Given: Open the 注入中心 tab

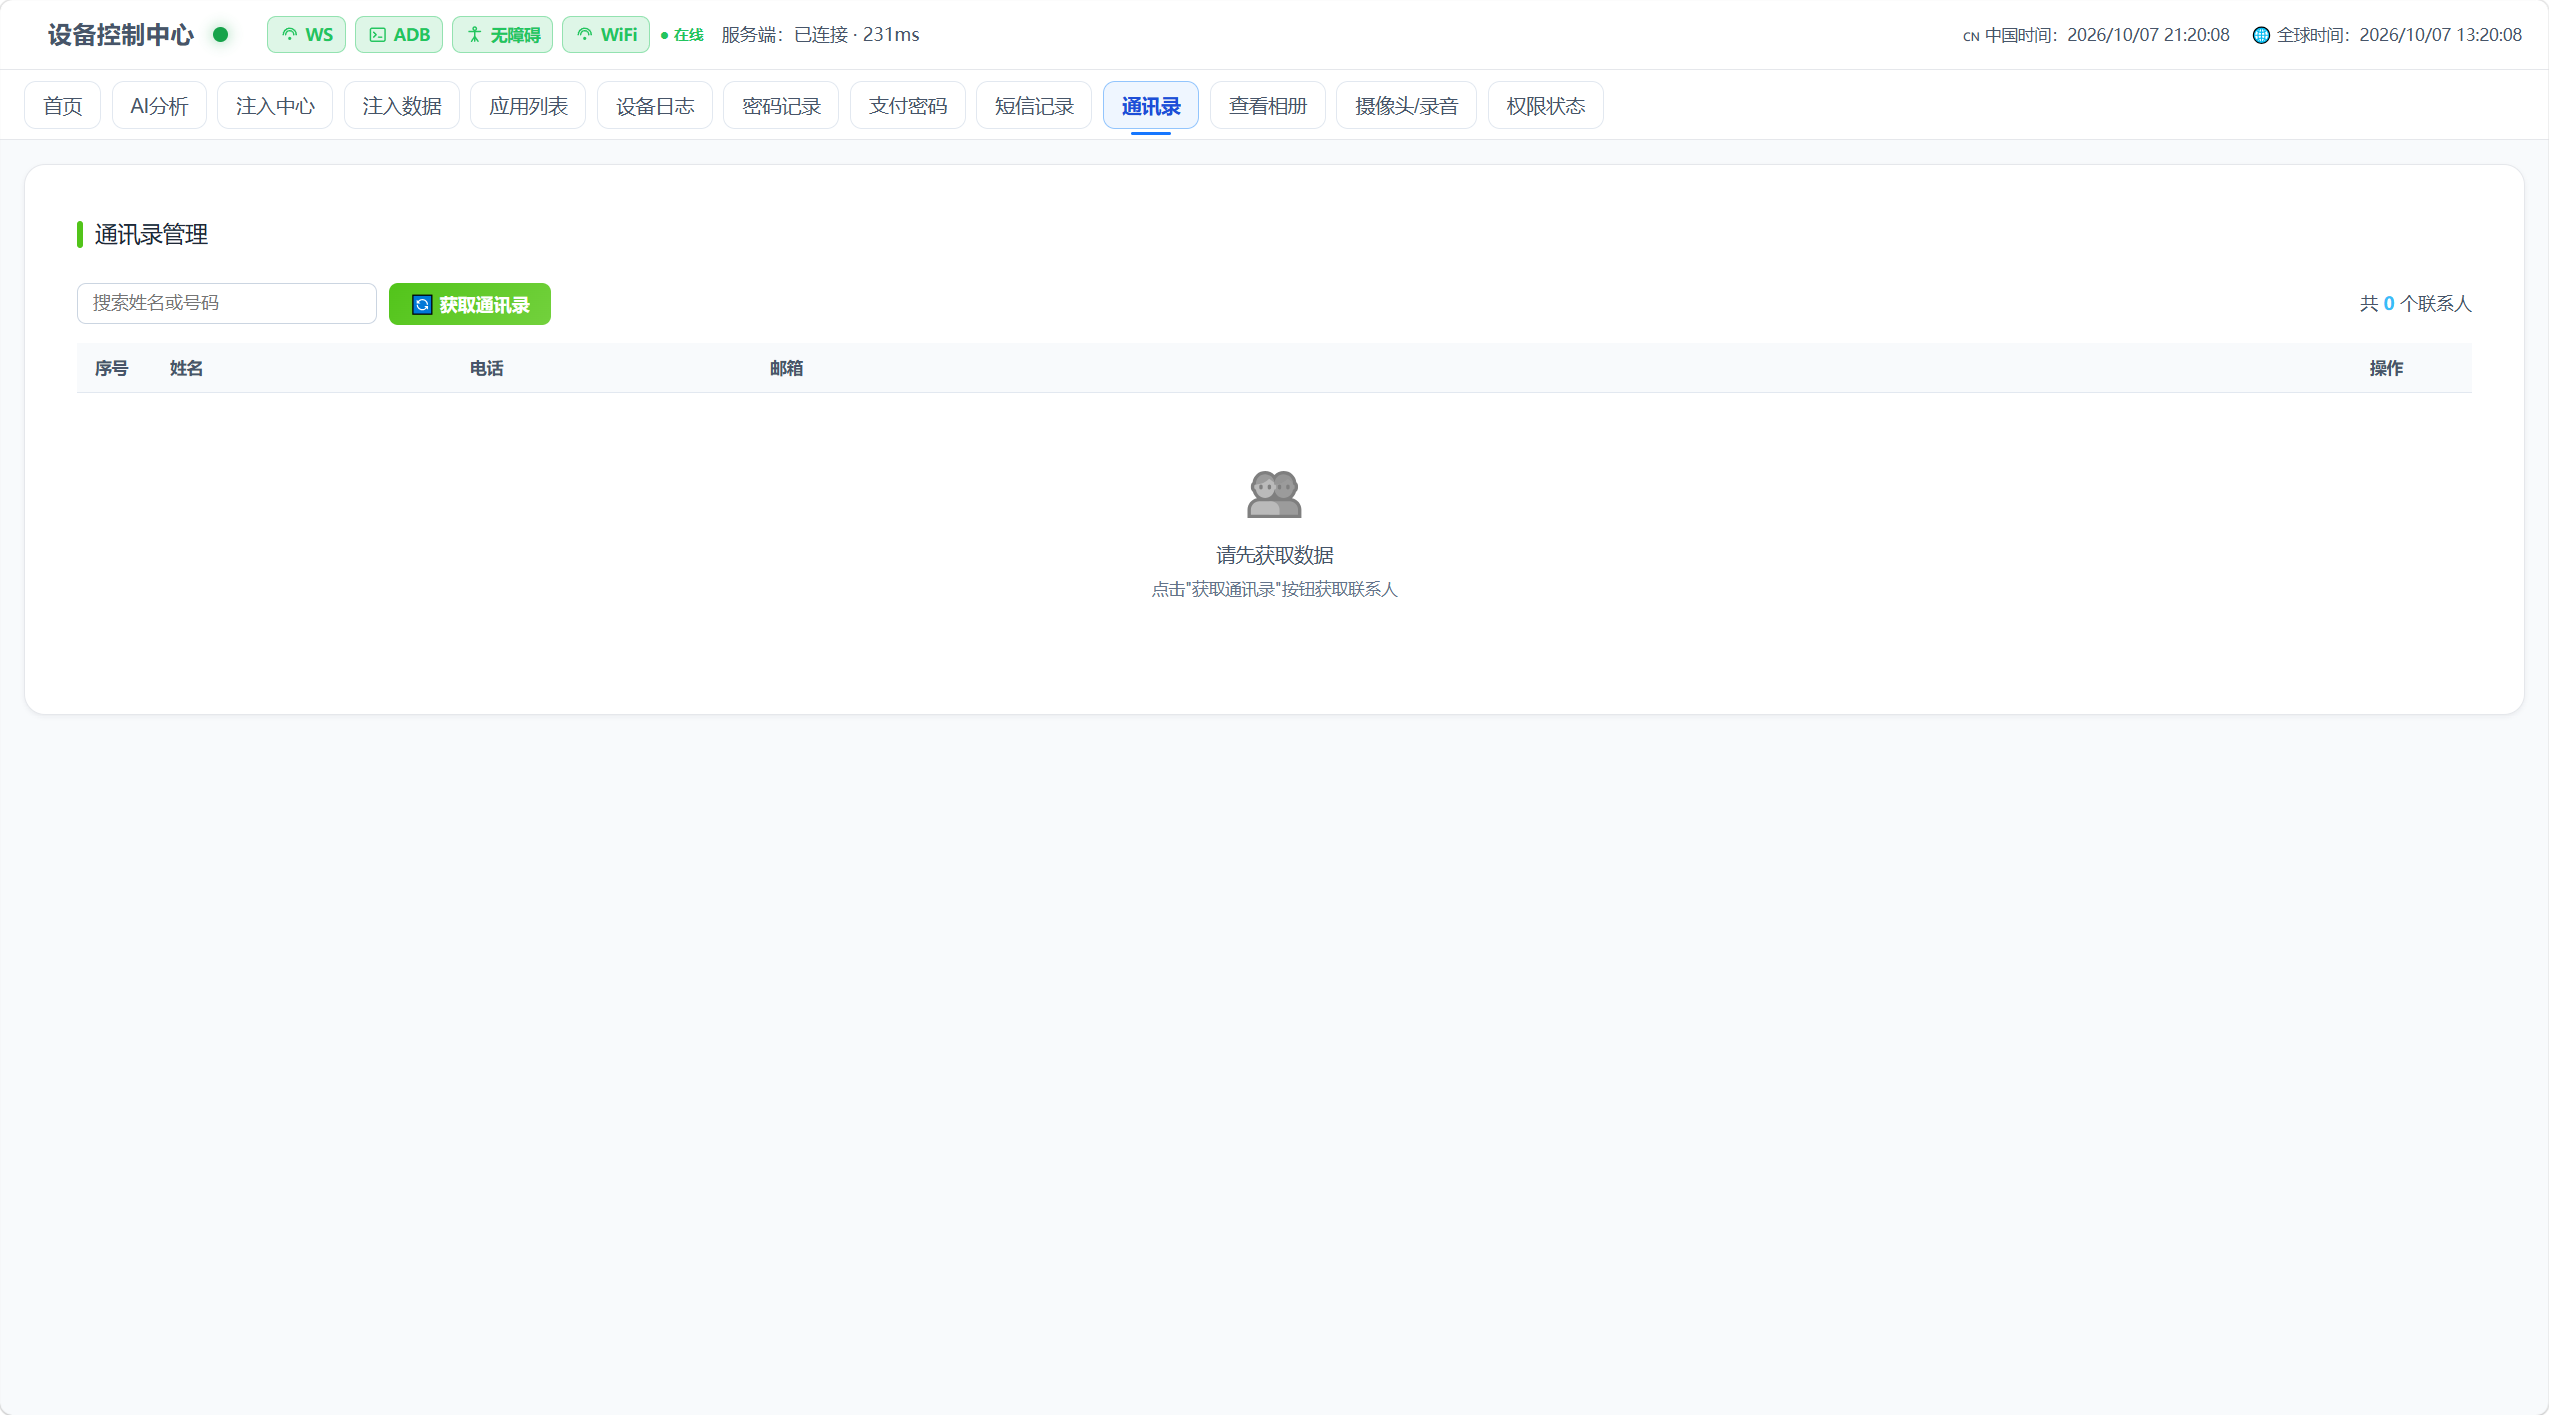Looking at the screenshot, I should pyautogui.click(x=275, y=106).
